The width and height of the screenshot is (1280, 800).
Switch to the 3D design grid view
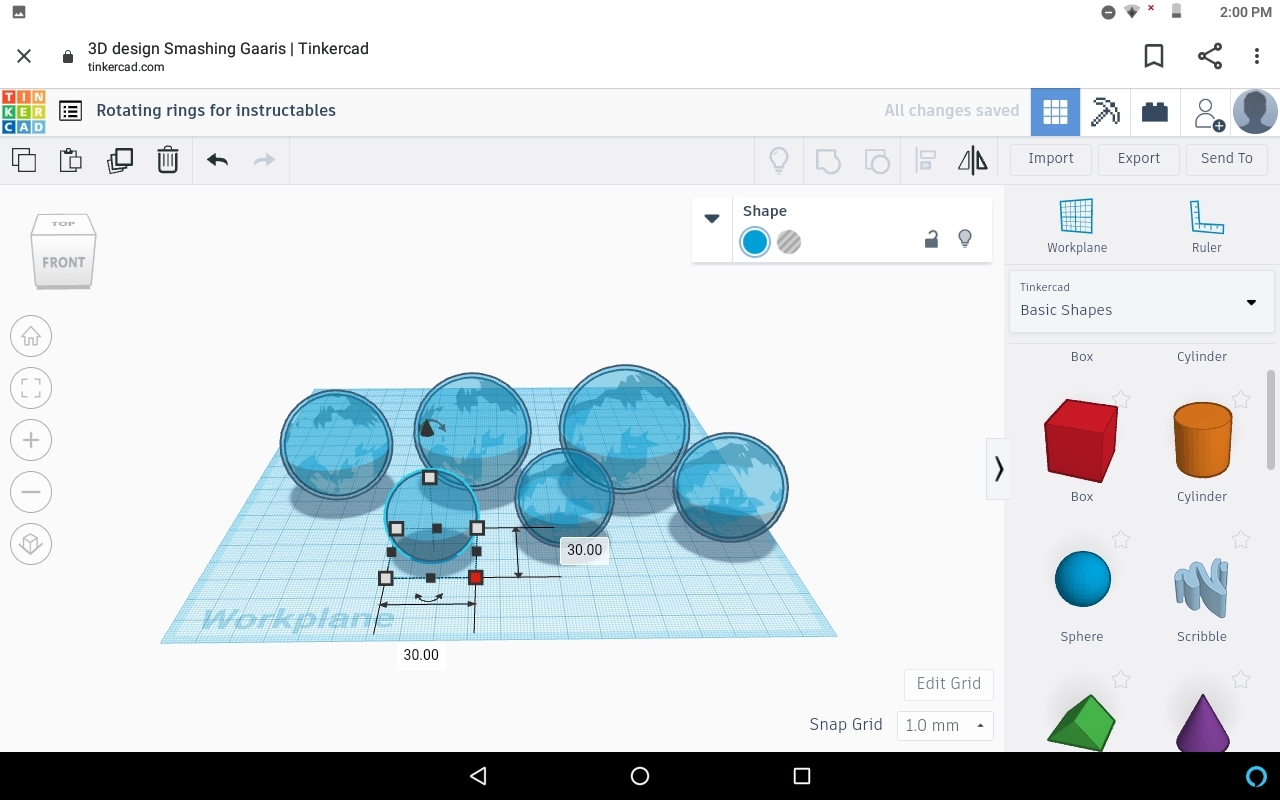[x=1055, y=112]
